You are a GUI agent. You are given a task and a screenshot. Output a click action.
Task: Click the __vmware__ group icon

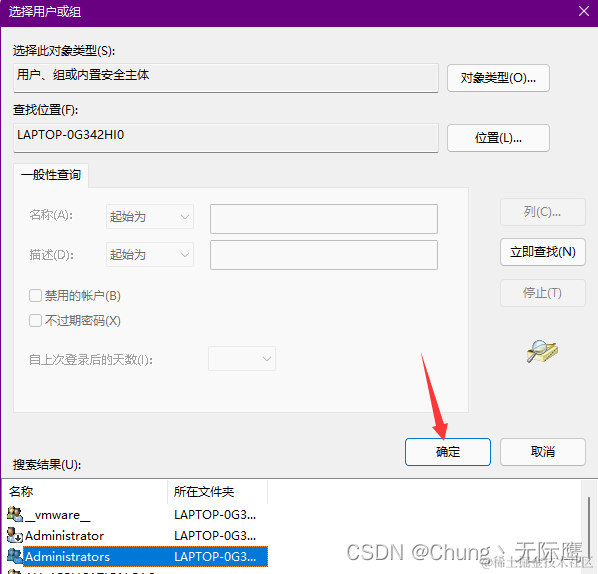pos(15,515)
